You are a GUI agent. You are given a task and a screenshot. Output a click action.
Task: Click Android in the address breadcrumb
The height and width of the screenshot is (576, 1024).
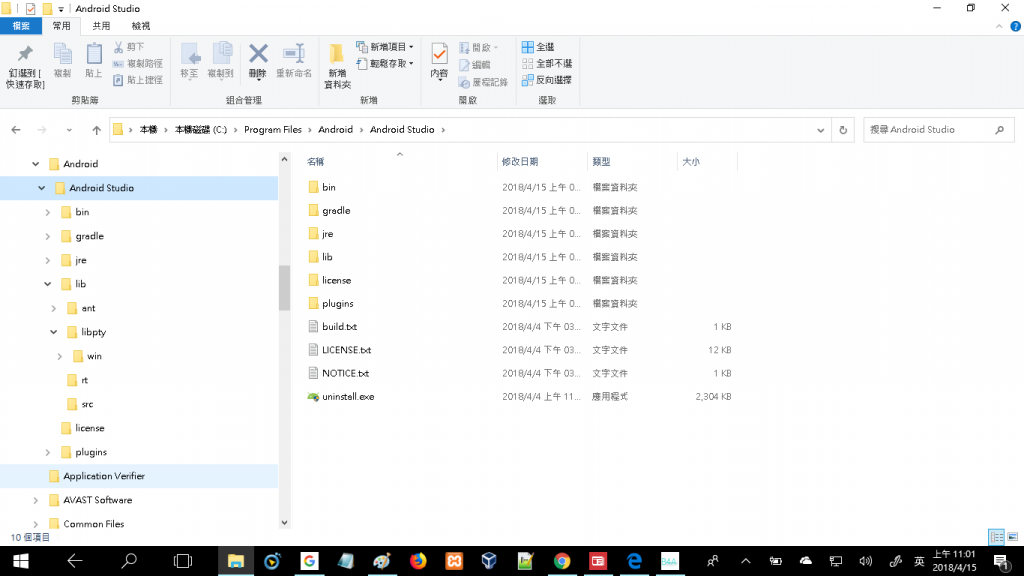tap(336, 130)
